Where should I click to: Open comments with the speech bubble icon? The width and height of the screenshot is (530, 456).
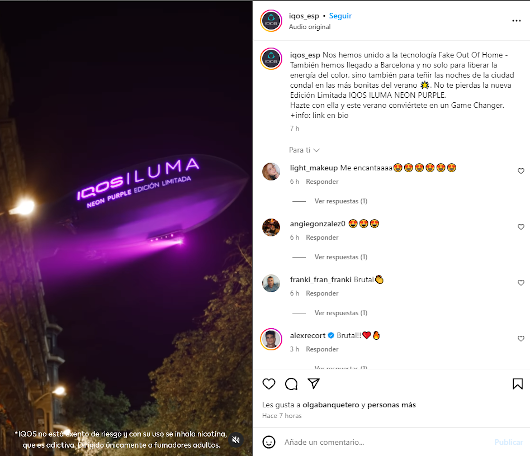point(291,384)
